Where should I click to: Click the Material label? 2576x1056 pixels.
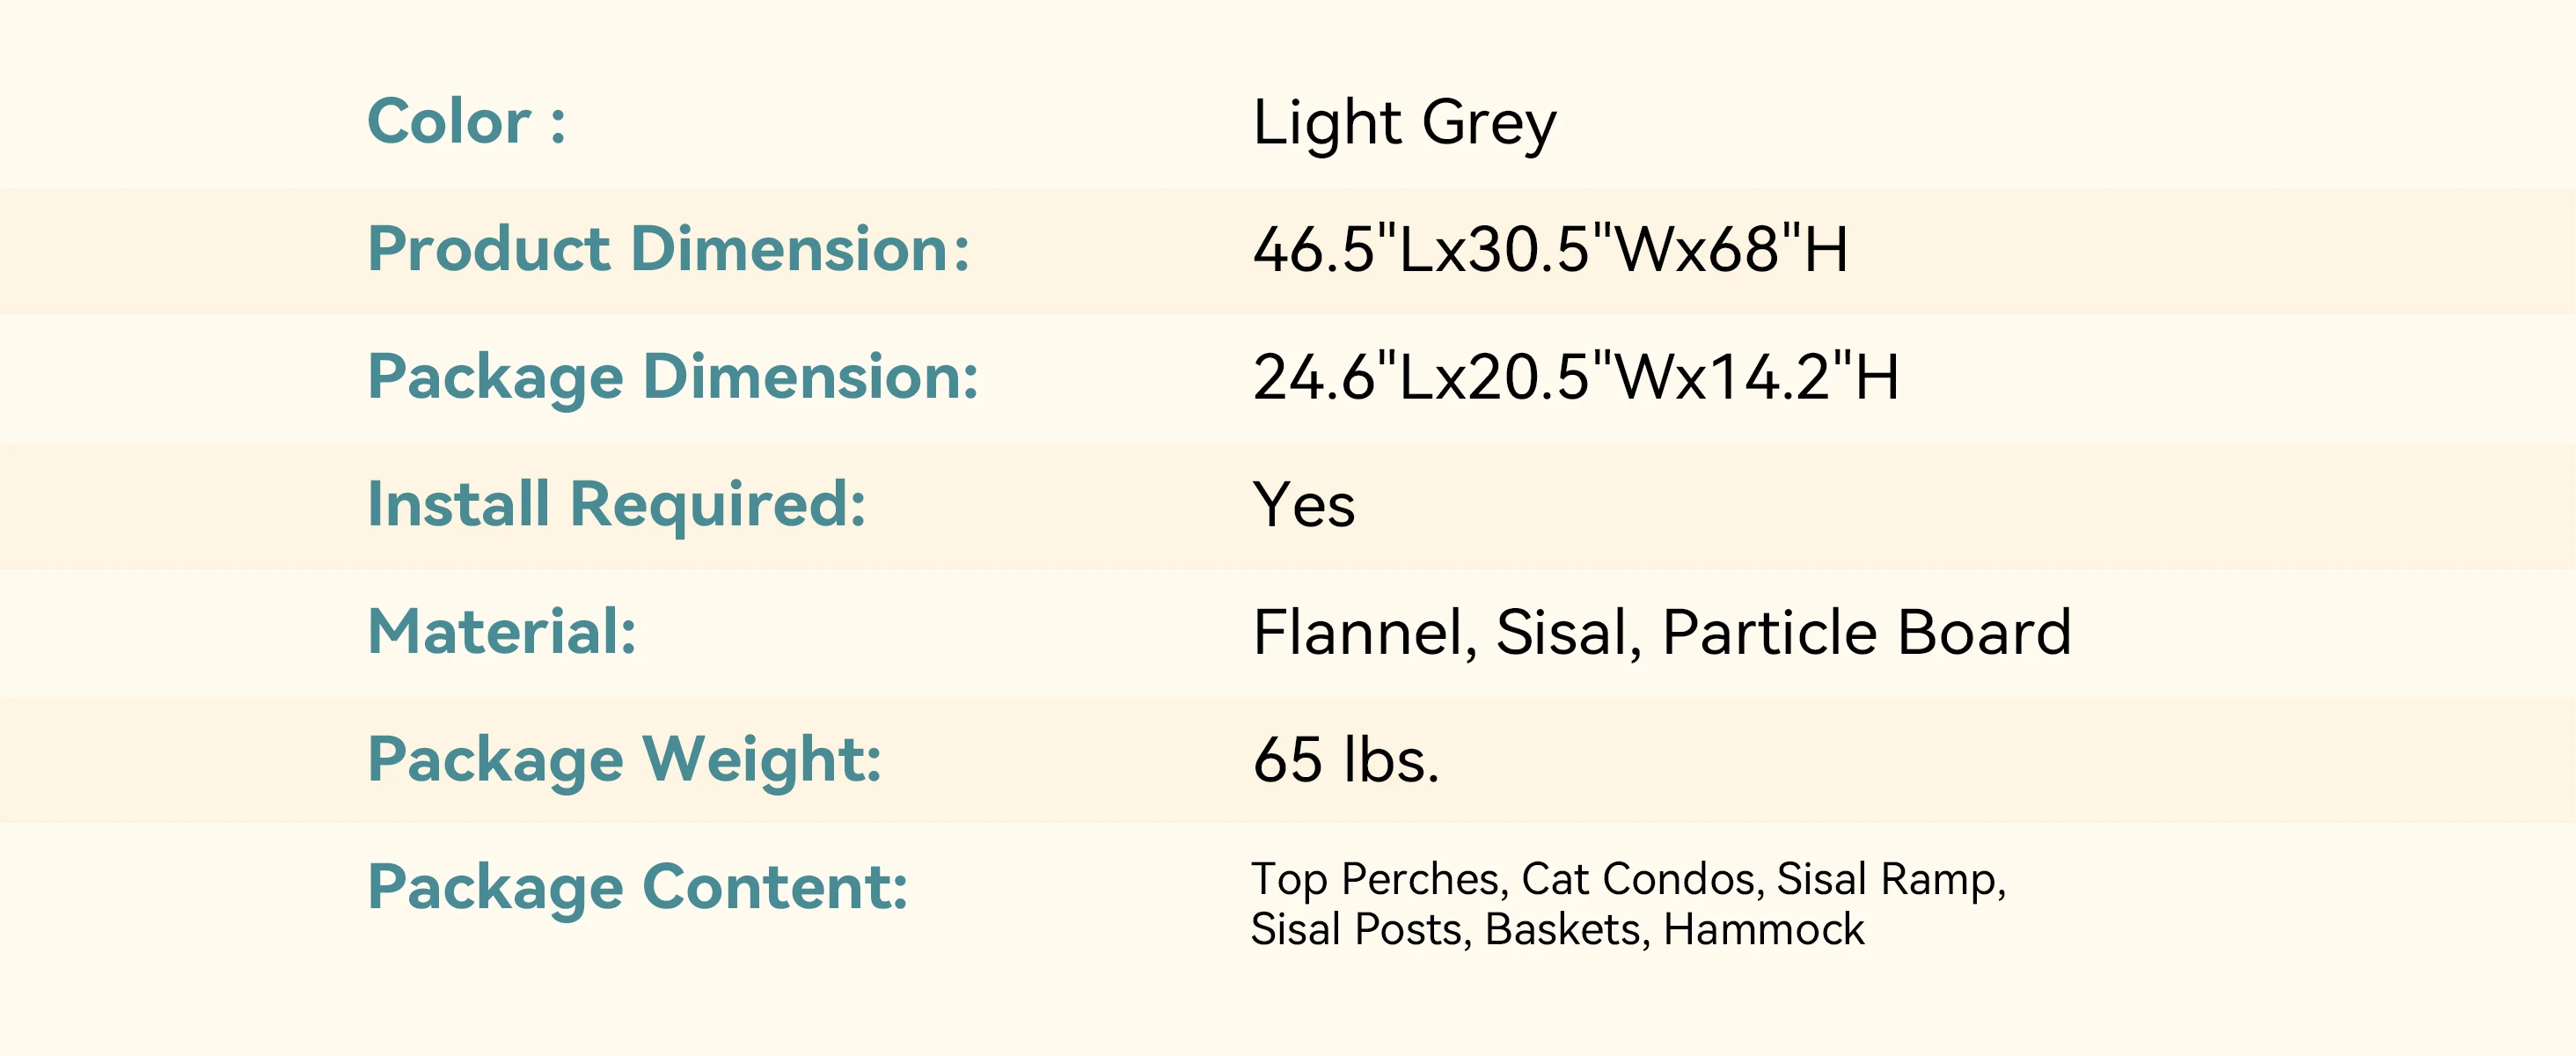tap(502, 632)
